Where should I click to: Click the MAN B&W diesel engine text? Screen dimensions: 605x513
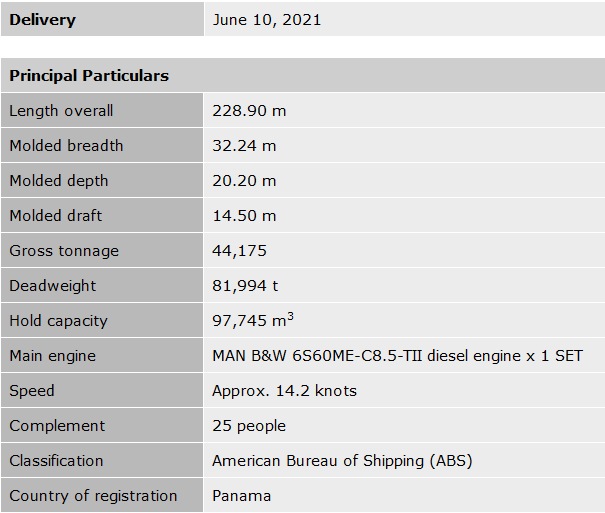point(397,356)
